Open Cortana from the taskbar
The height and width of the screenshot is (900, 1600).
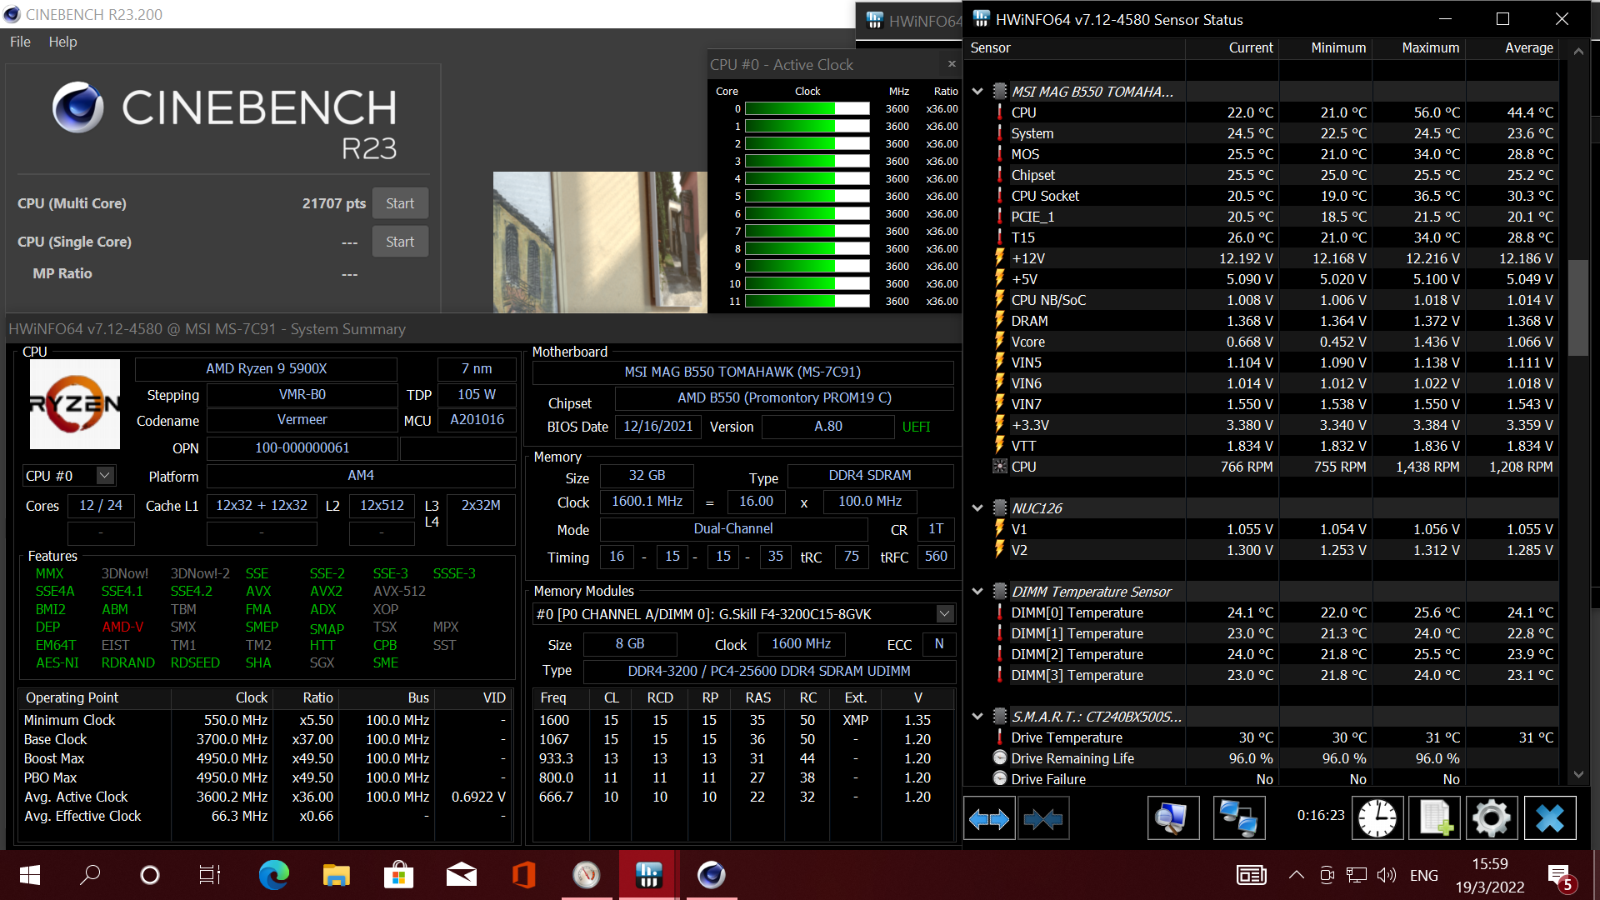click(150, 875)
